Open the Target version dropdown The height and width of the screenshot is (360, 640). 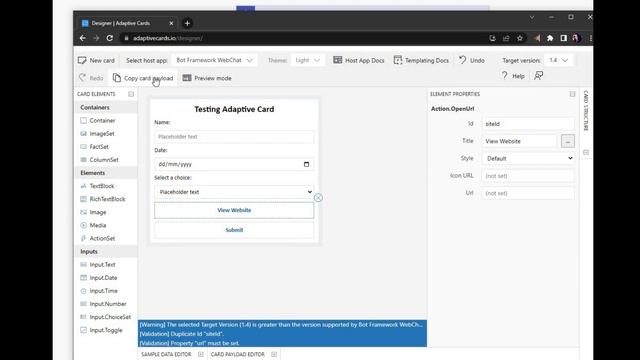pyautogui.click(x=558, y=60)
